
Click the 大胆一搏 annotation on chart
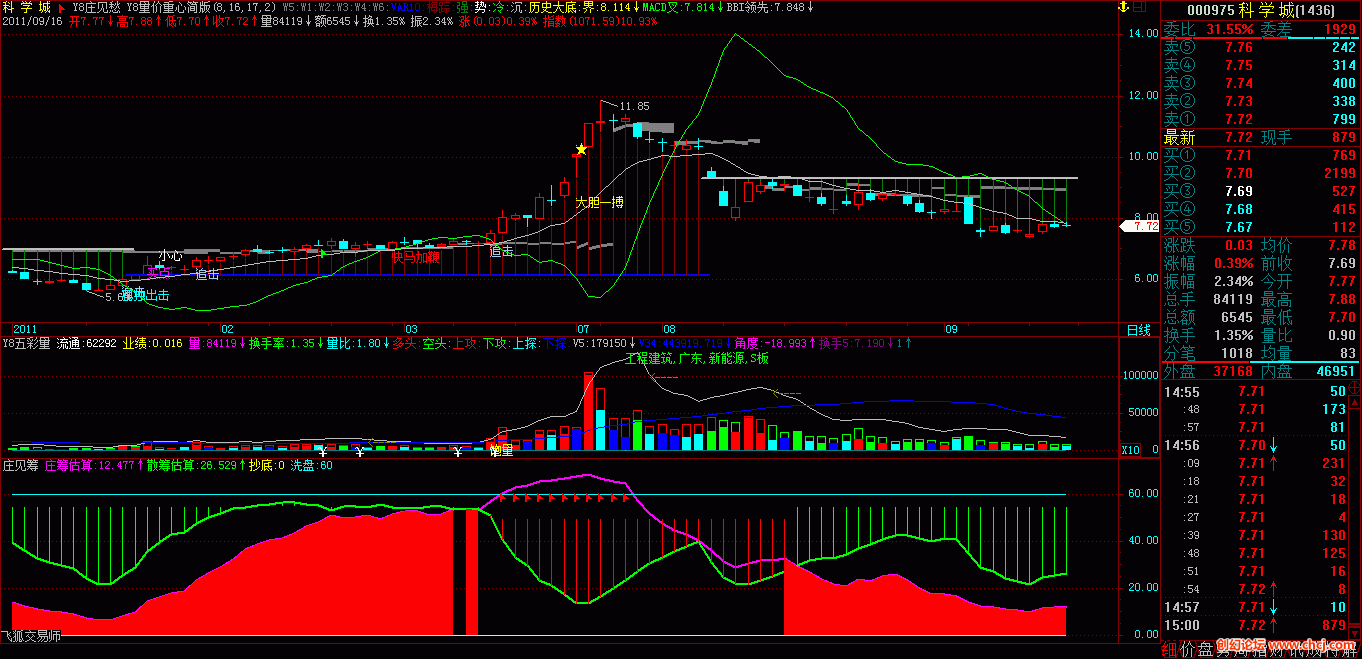tap(599, 202)
